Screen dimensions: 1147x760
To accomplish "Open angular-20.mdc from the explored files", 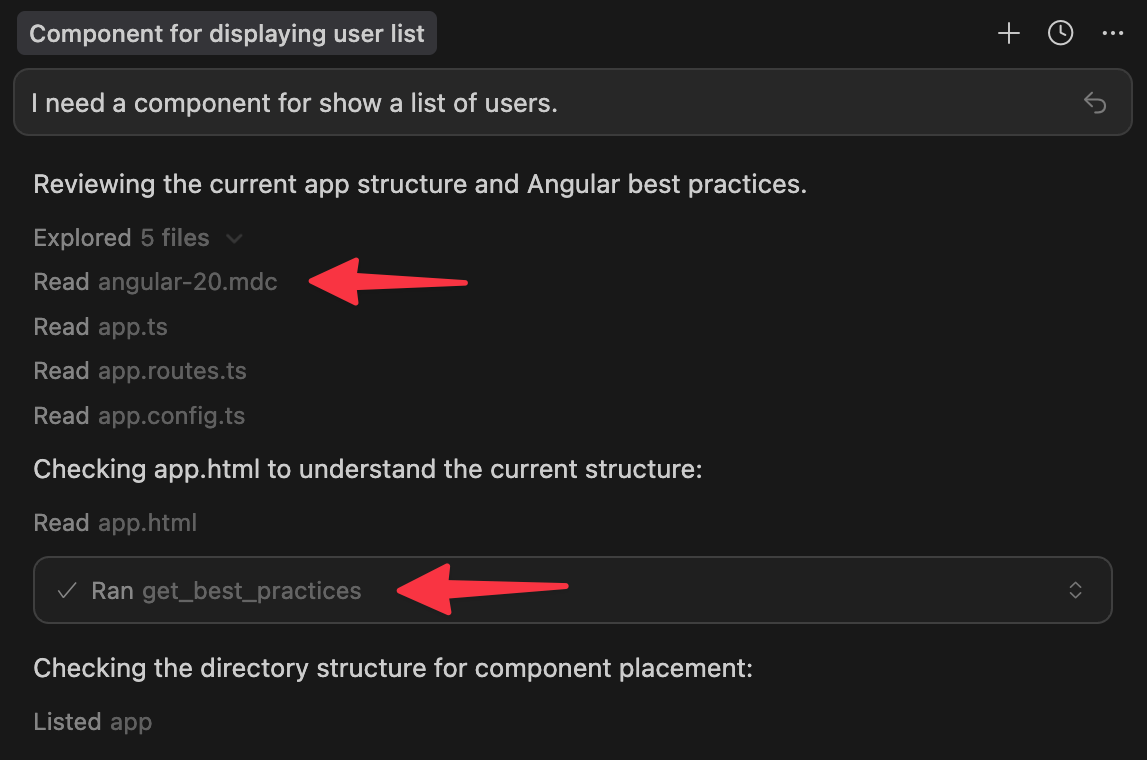I will coord(188,282).
